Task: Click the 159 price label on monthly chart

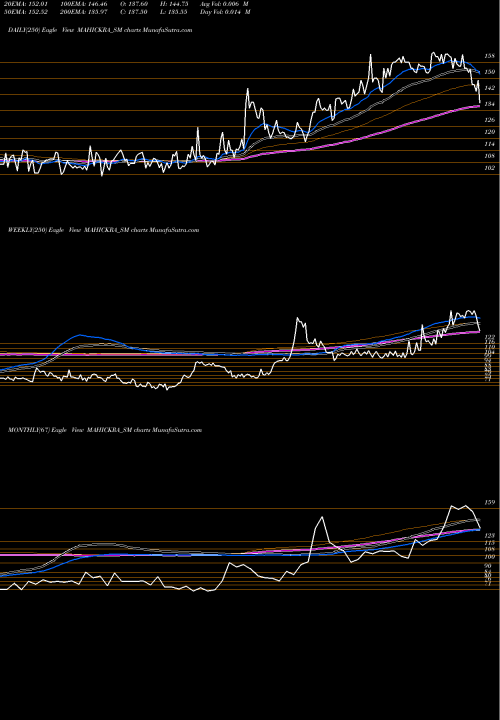Action: tap(490, 502)
